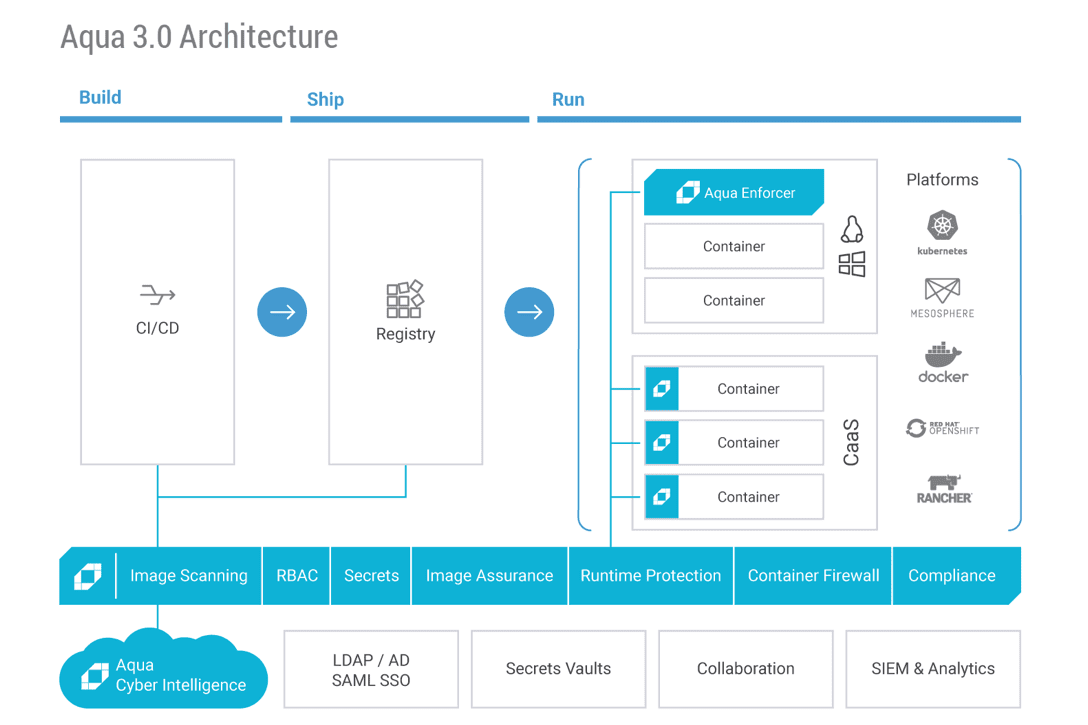Select Image Scanning in the feature bar

[188, 576]
